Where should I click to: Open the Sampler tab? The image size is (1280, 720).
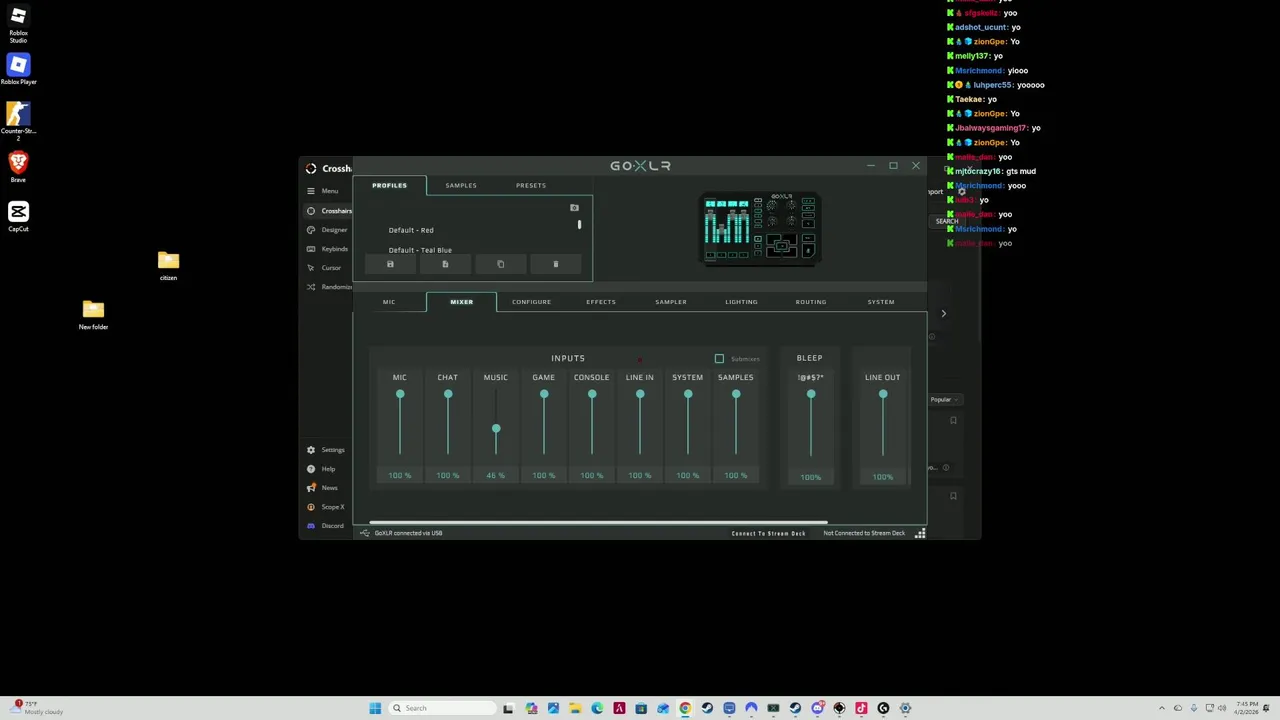click(x=671, y=302)
